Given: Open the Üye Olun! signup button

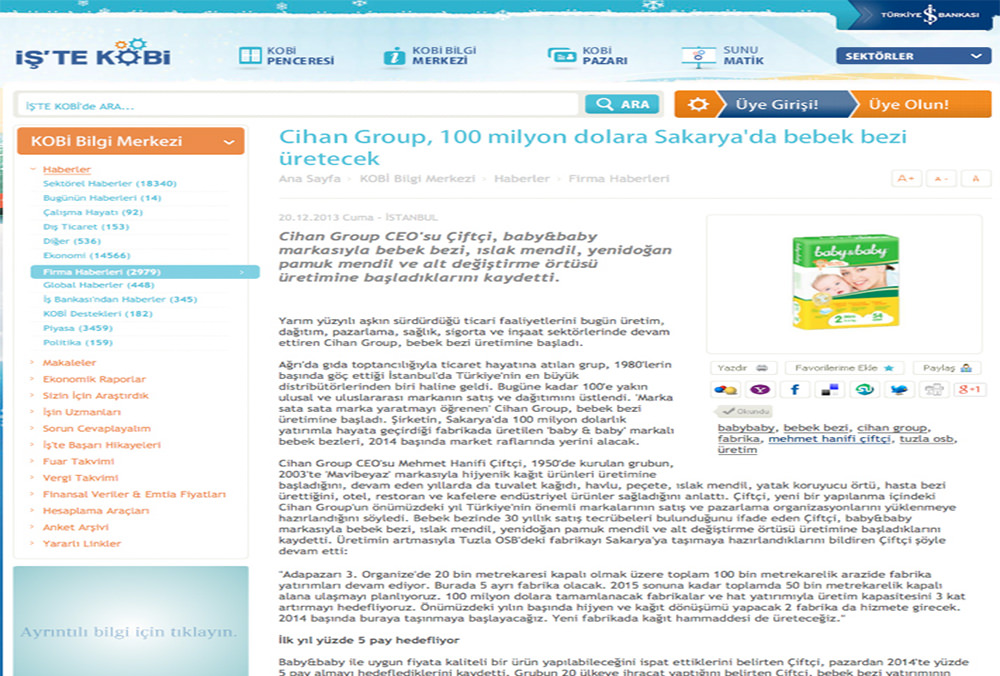Looking at the screenshot, I should pos(909,104).
